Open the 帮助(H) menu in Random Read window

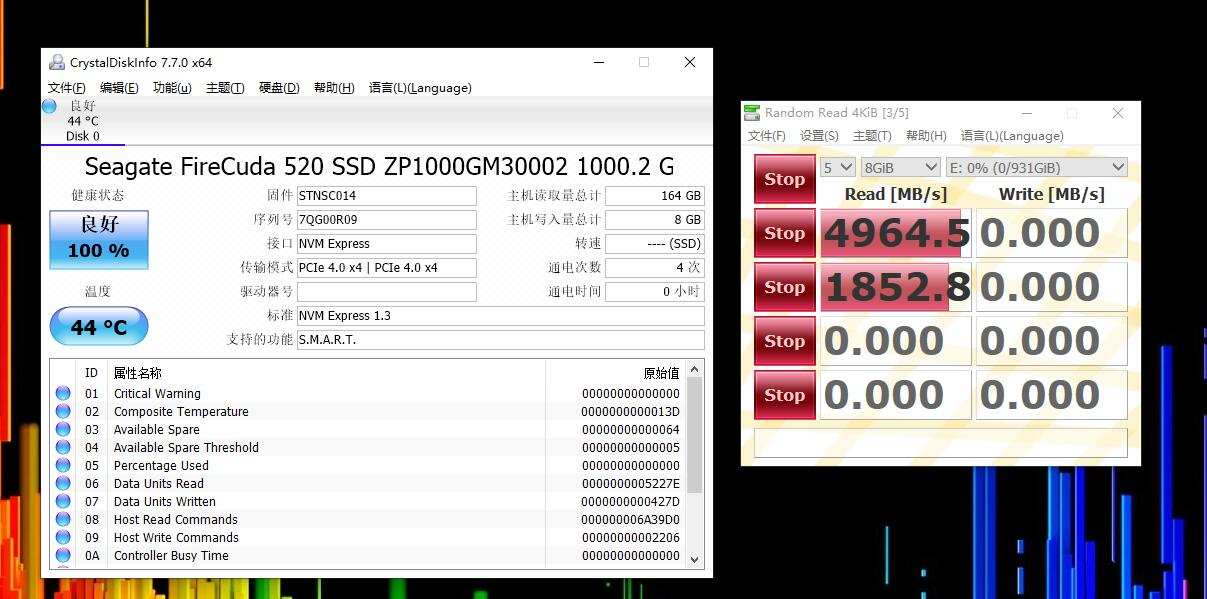[926, 136]
